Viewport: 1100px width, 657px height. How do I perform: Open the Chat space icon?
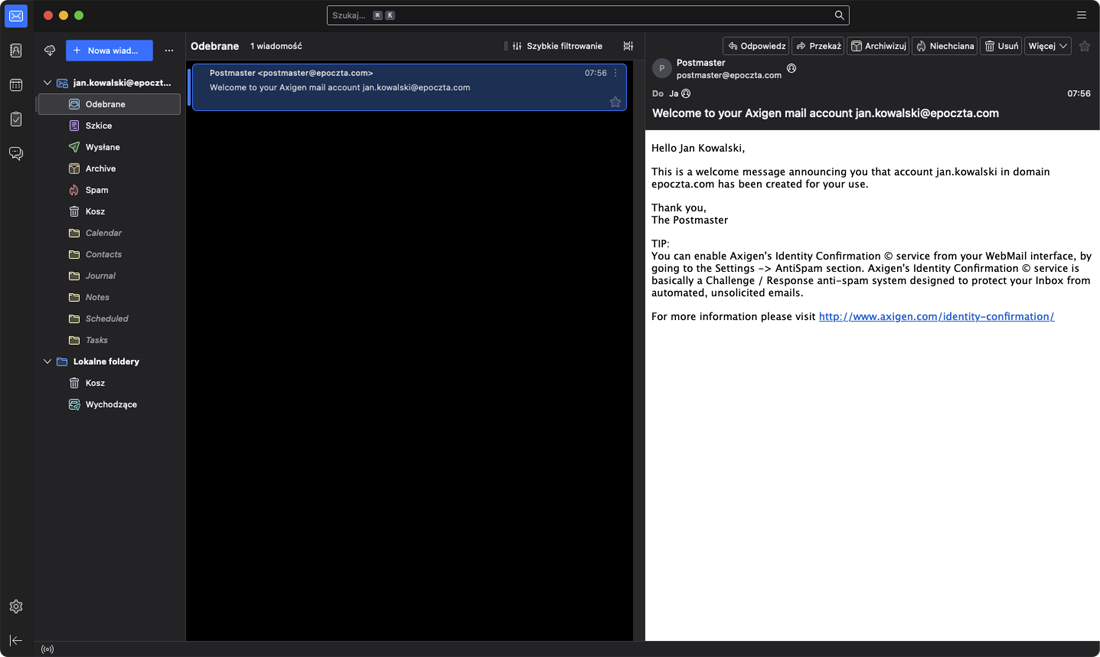coord(16,154)
